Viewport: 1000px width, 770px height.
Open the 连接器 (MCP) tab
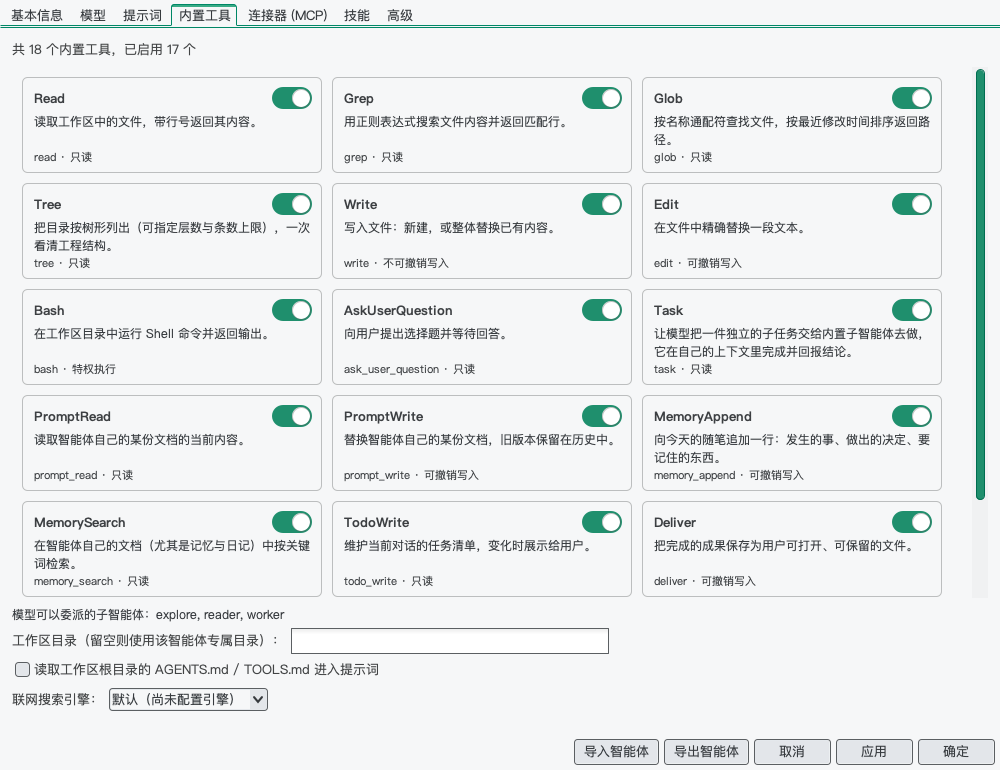tap(288, 15)
